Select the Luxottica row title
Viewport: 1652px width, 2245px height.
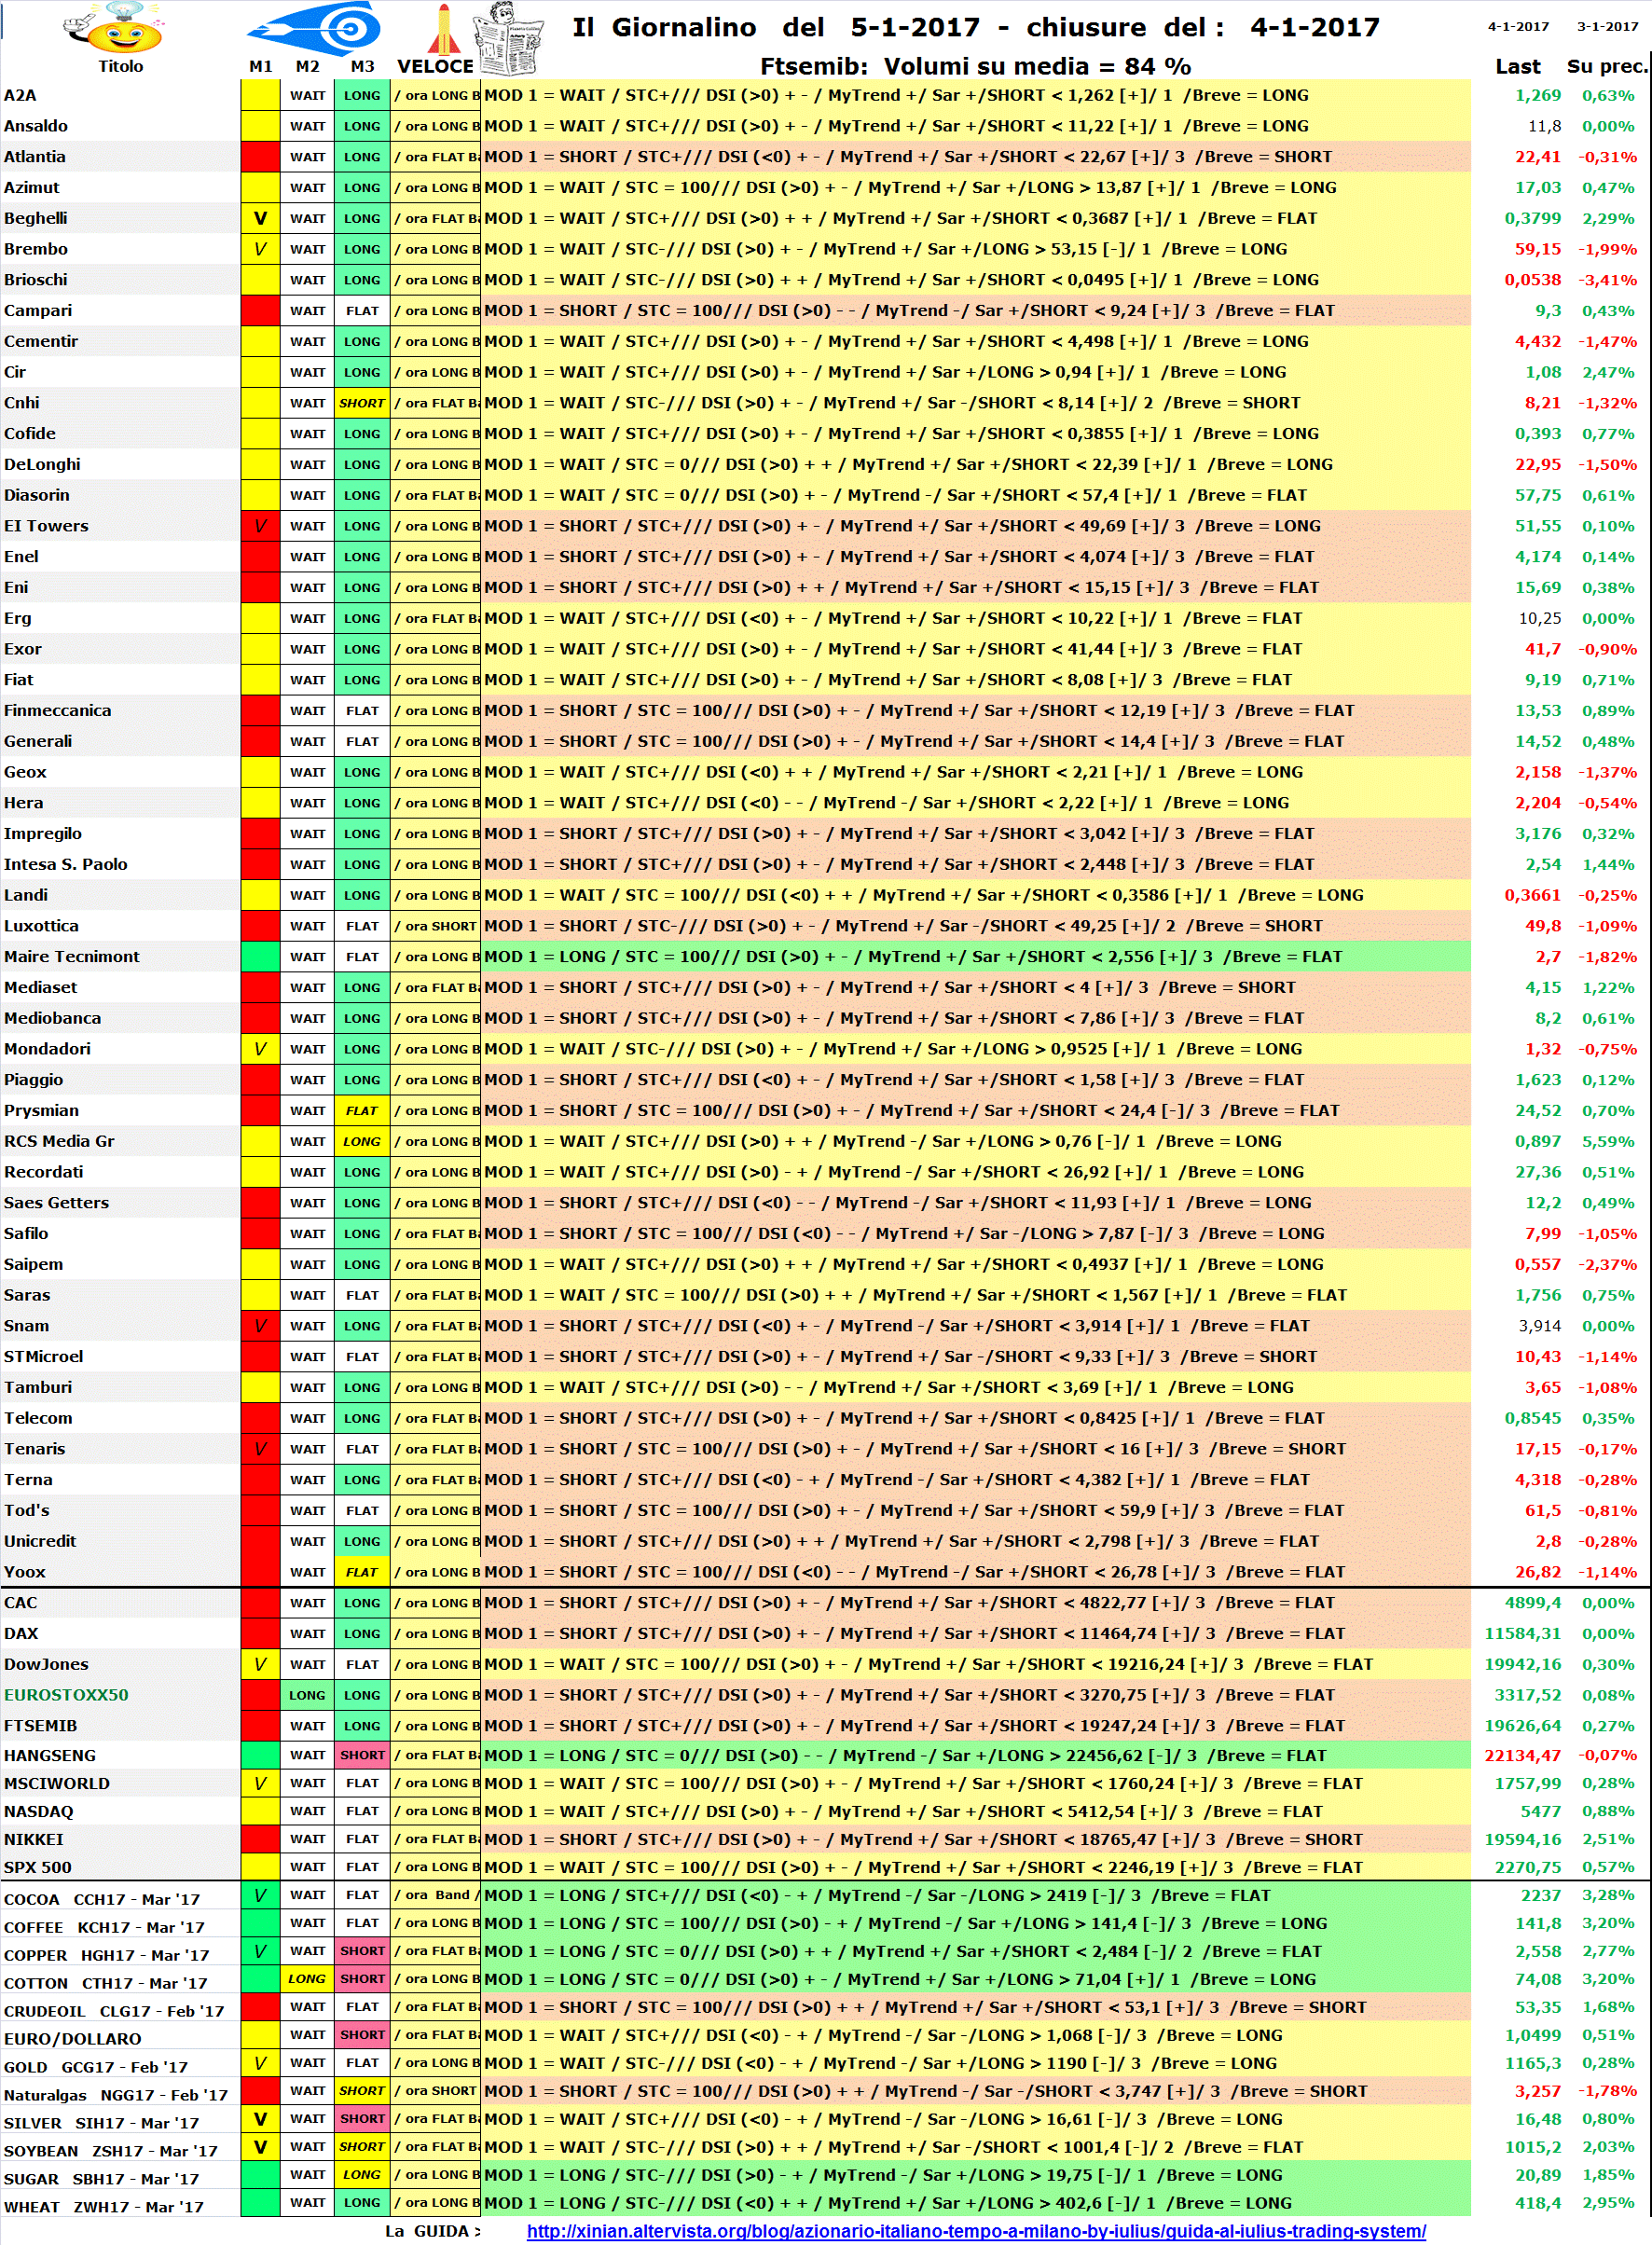coord(41,926)
